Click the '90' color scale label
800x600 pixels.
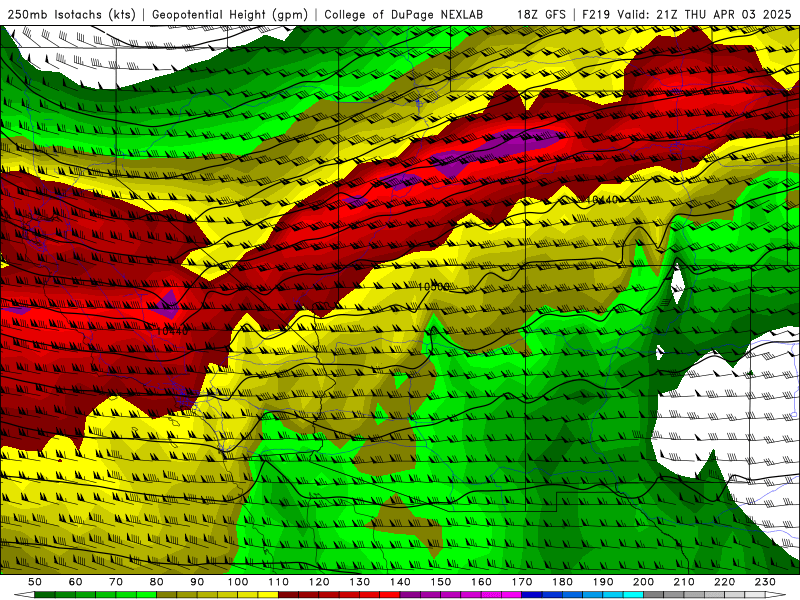coord(197,582)
